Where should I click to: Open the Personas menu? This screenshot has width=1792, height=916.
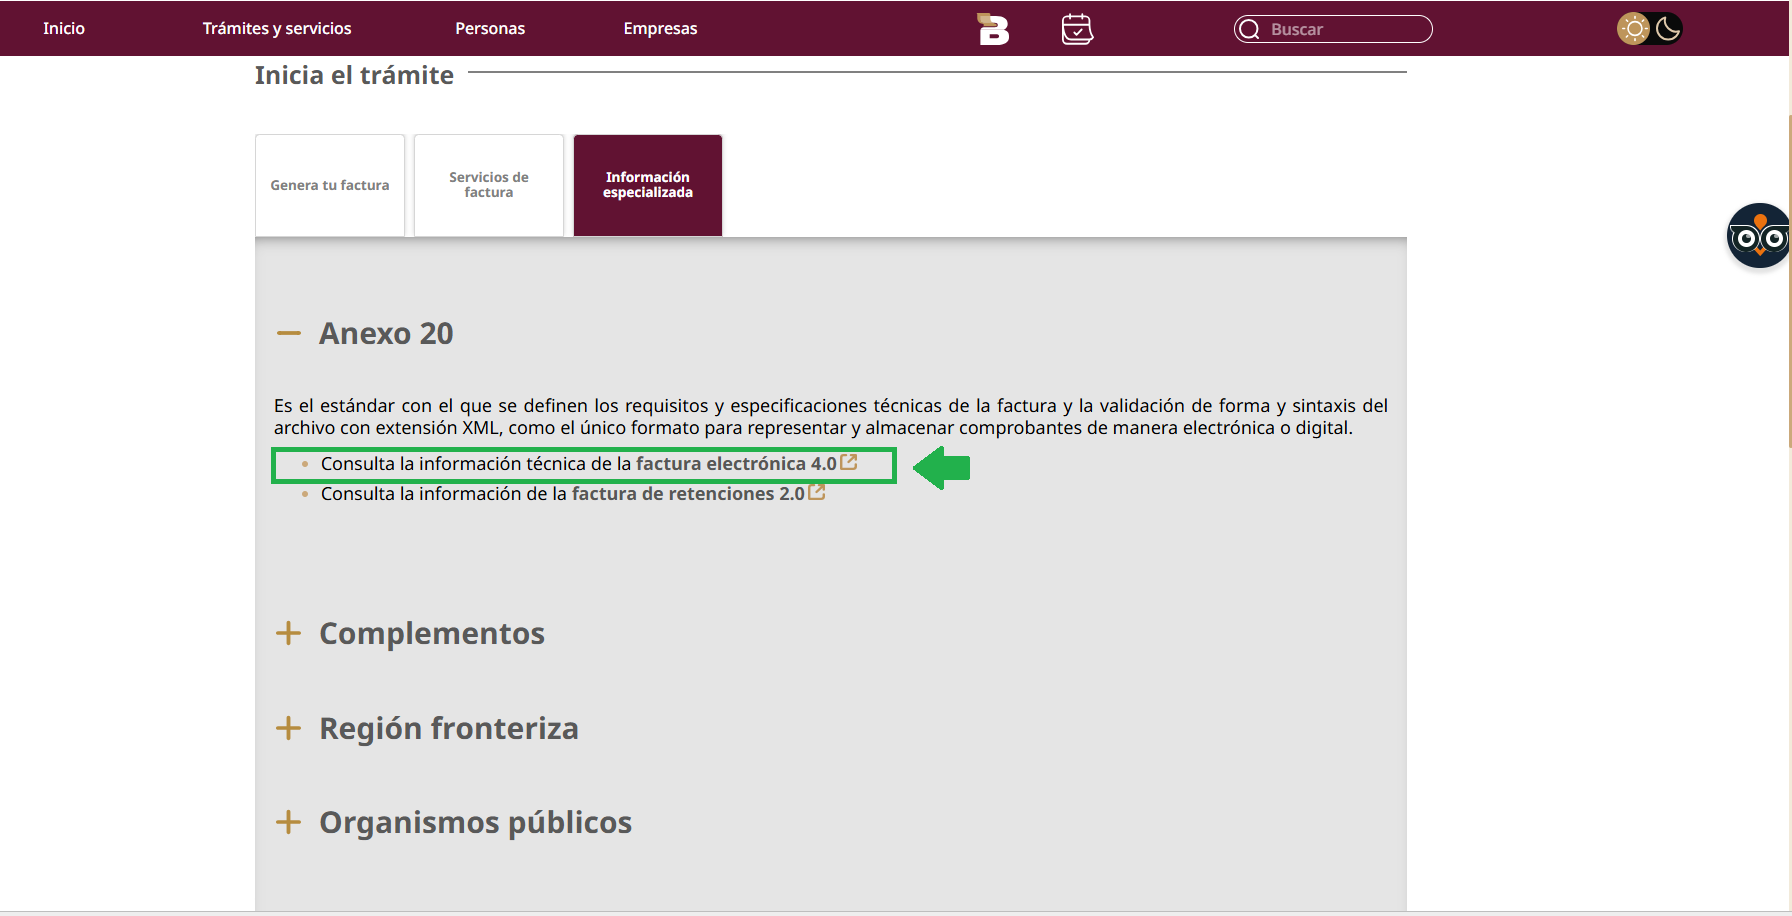pos(490,28)
